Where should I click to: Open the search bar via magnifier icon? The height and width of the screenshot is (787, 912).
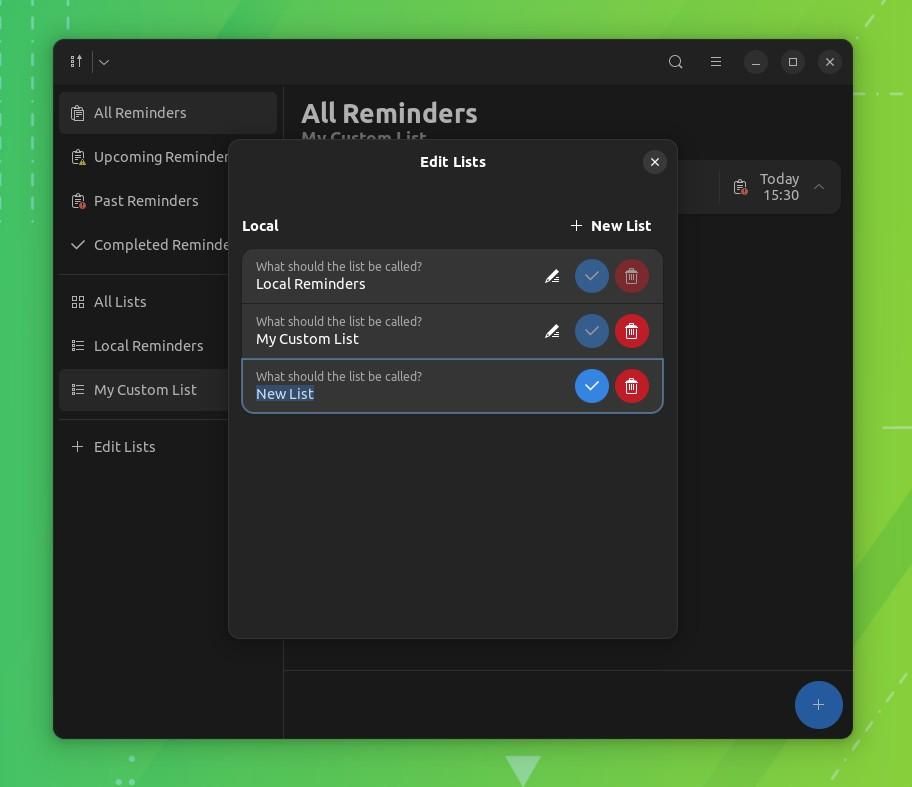click(x=675, y=61)
